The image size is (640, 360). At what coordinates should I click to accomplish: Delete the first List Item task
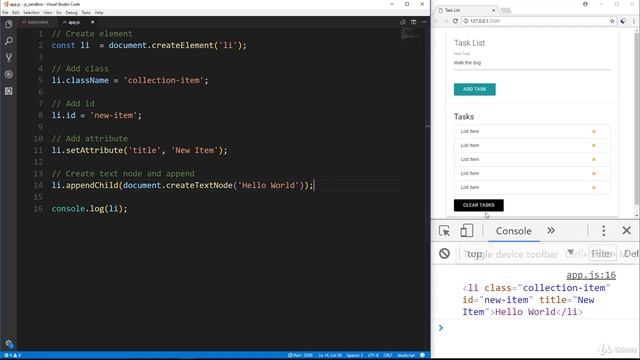point(594,131)
